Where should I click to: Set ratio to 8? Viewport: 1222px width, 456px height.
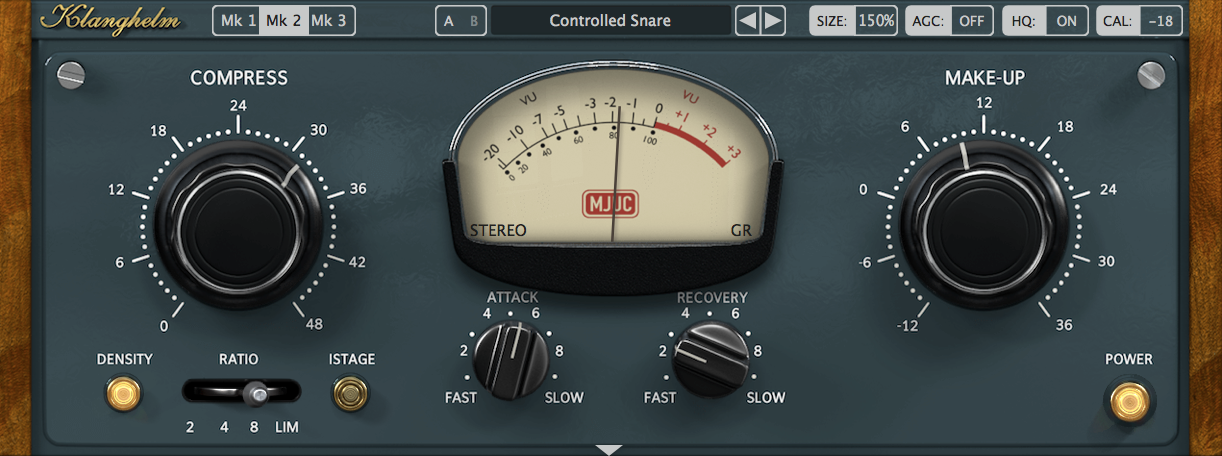[255, 427]
